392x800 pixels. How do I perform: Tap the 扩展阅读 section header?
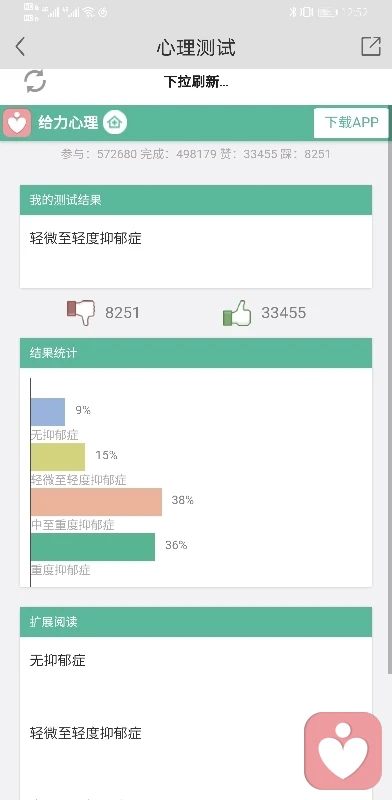click(x=196, y=622)
